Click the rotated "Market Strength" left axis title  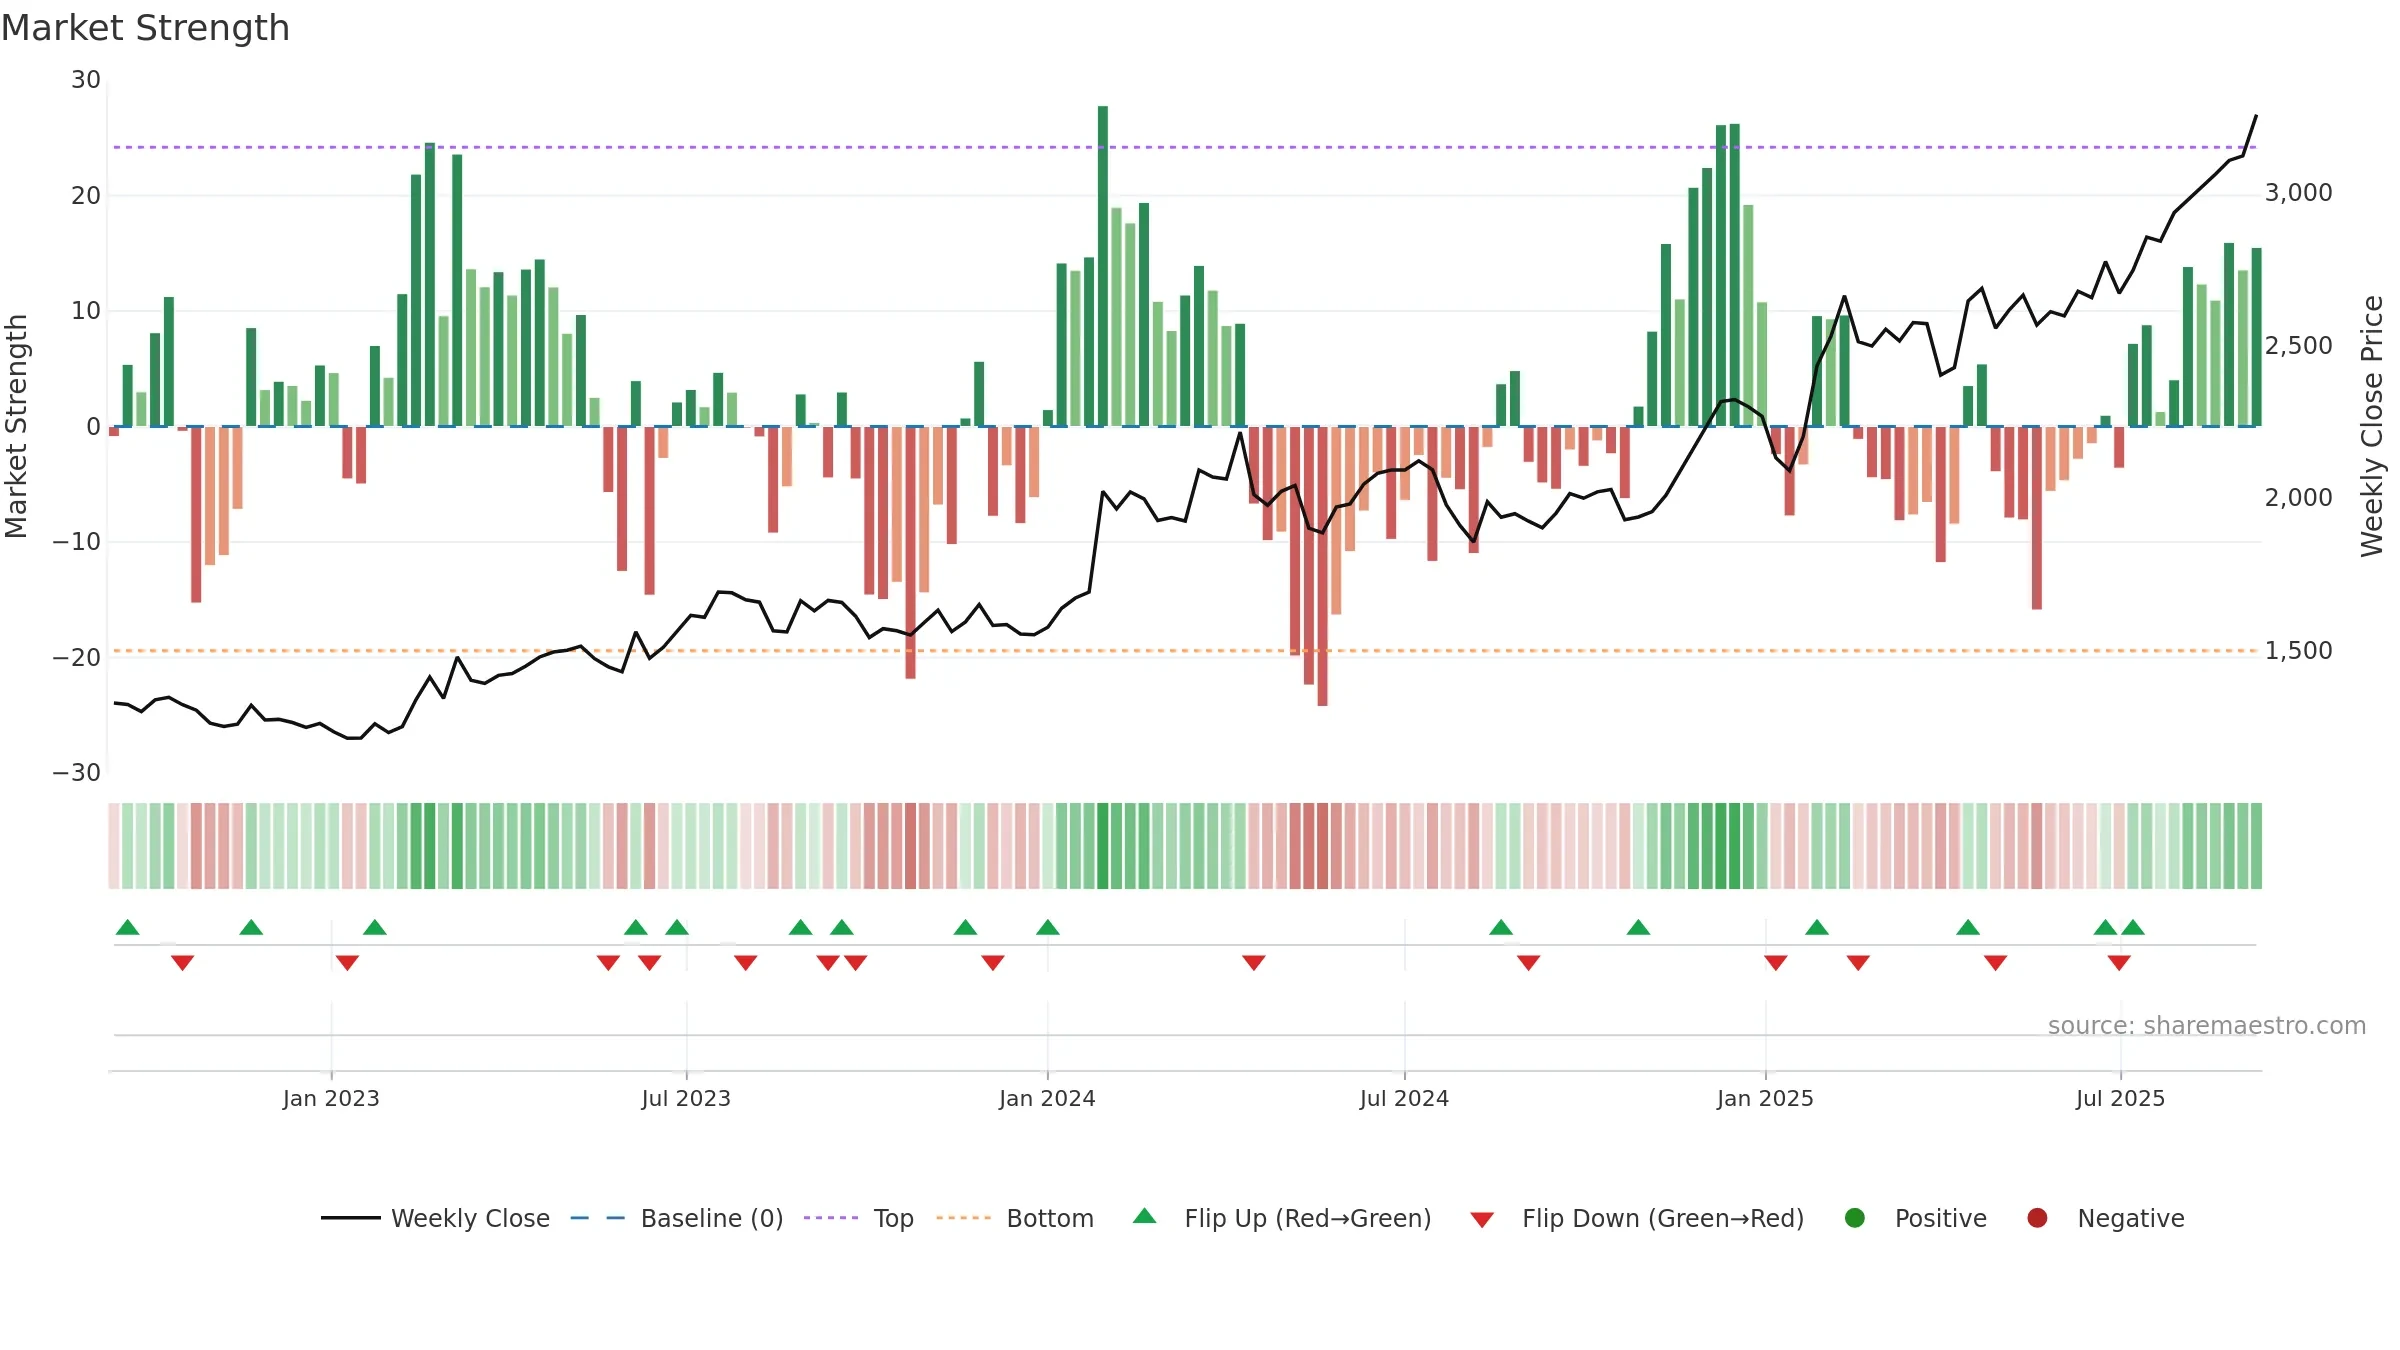point(16,426)
